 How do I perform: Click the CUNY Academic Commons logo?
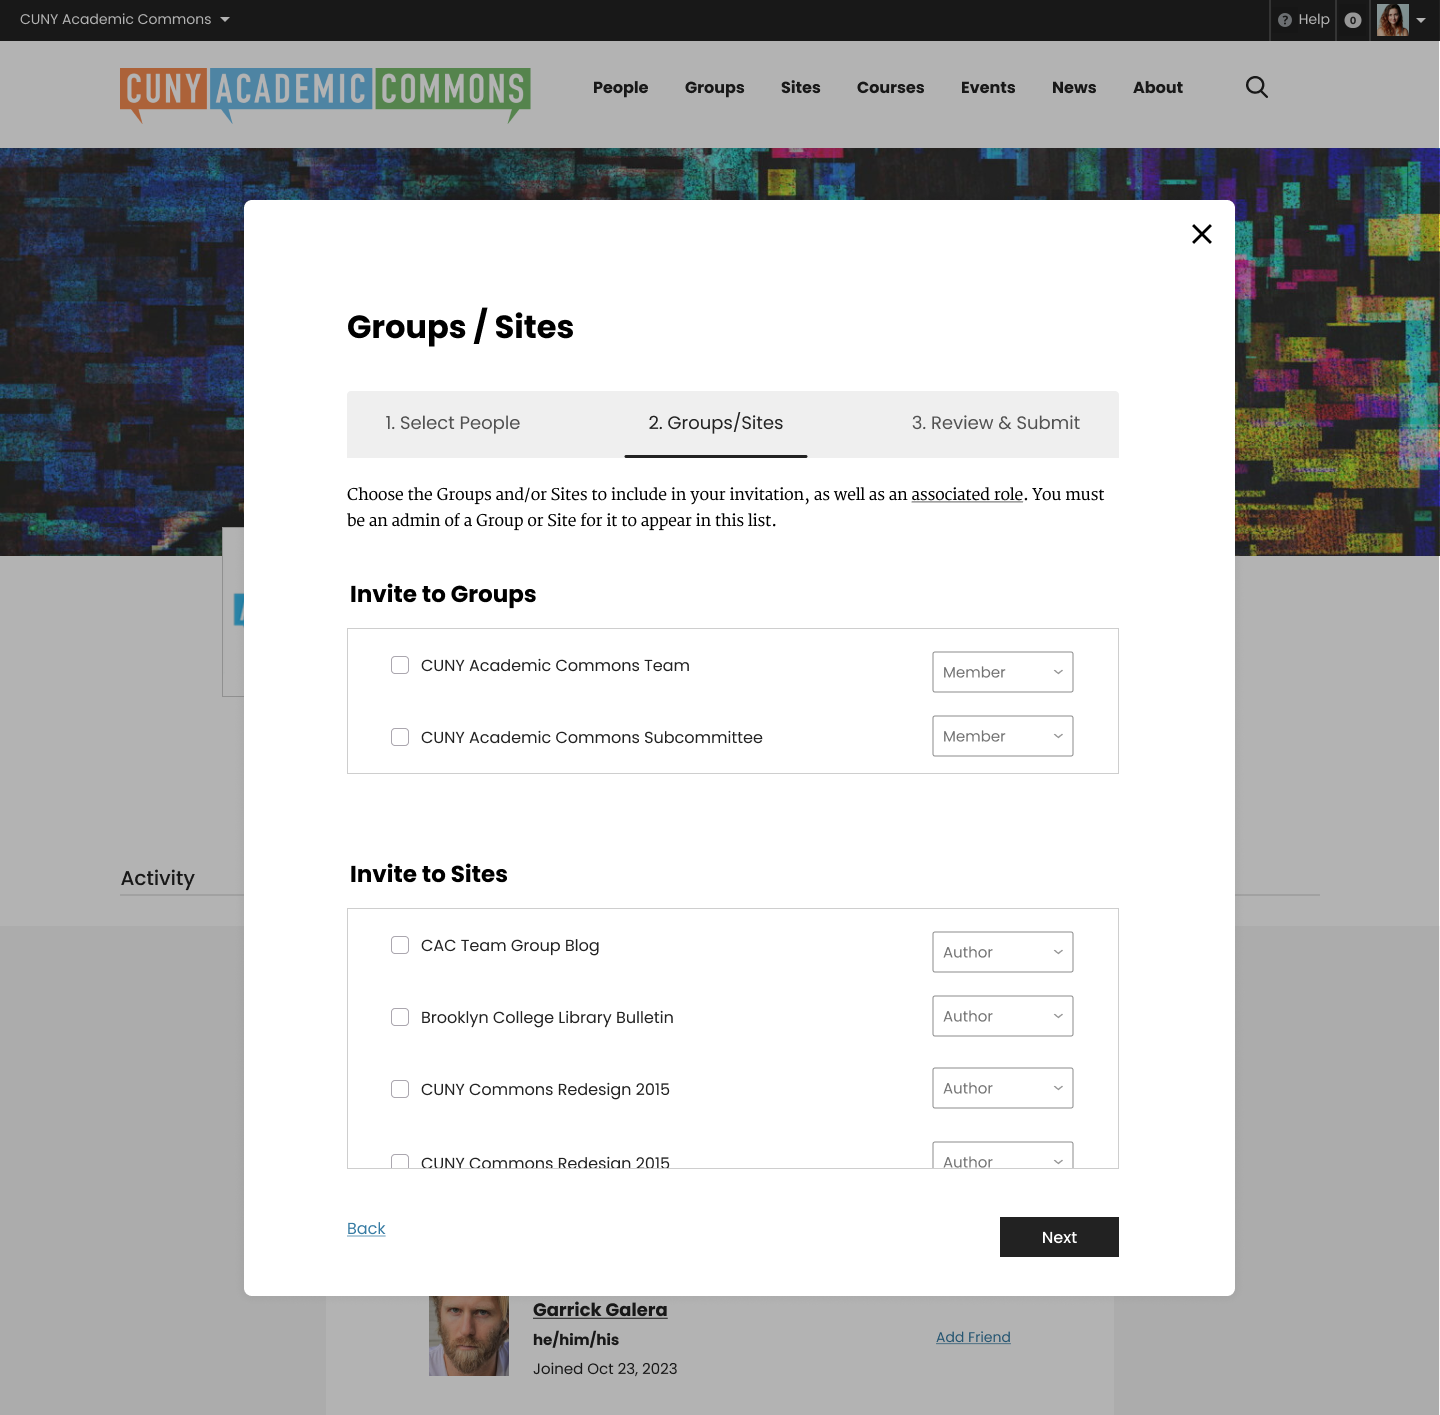coord(325,95)
